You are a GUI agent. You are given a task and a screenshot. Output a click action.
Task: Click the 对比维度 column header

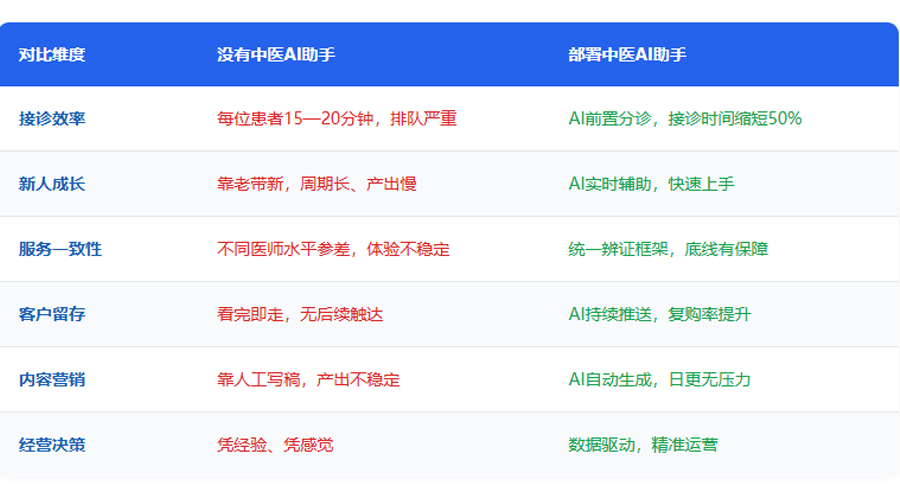(x=52, y=55)
